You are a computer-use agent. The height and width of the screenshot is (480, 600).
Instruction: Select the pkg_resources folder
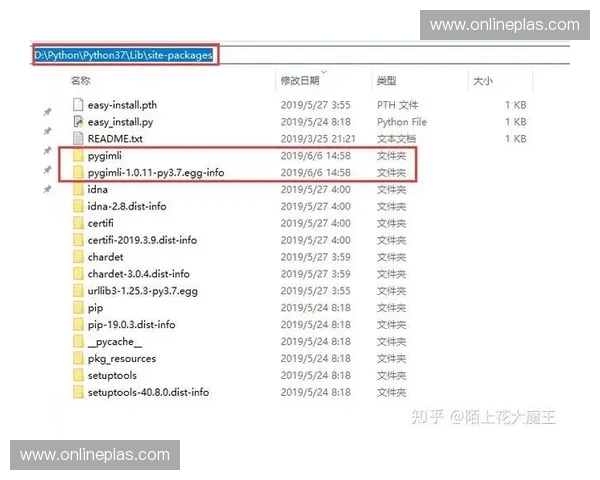click(121, 359)
